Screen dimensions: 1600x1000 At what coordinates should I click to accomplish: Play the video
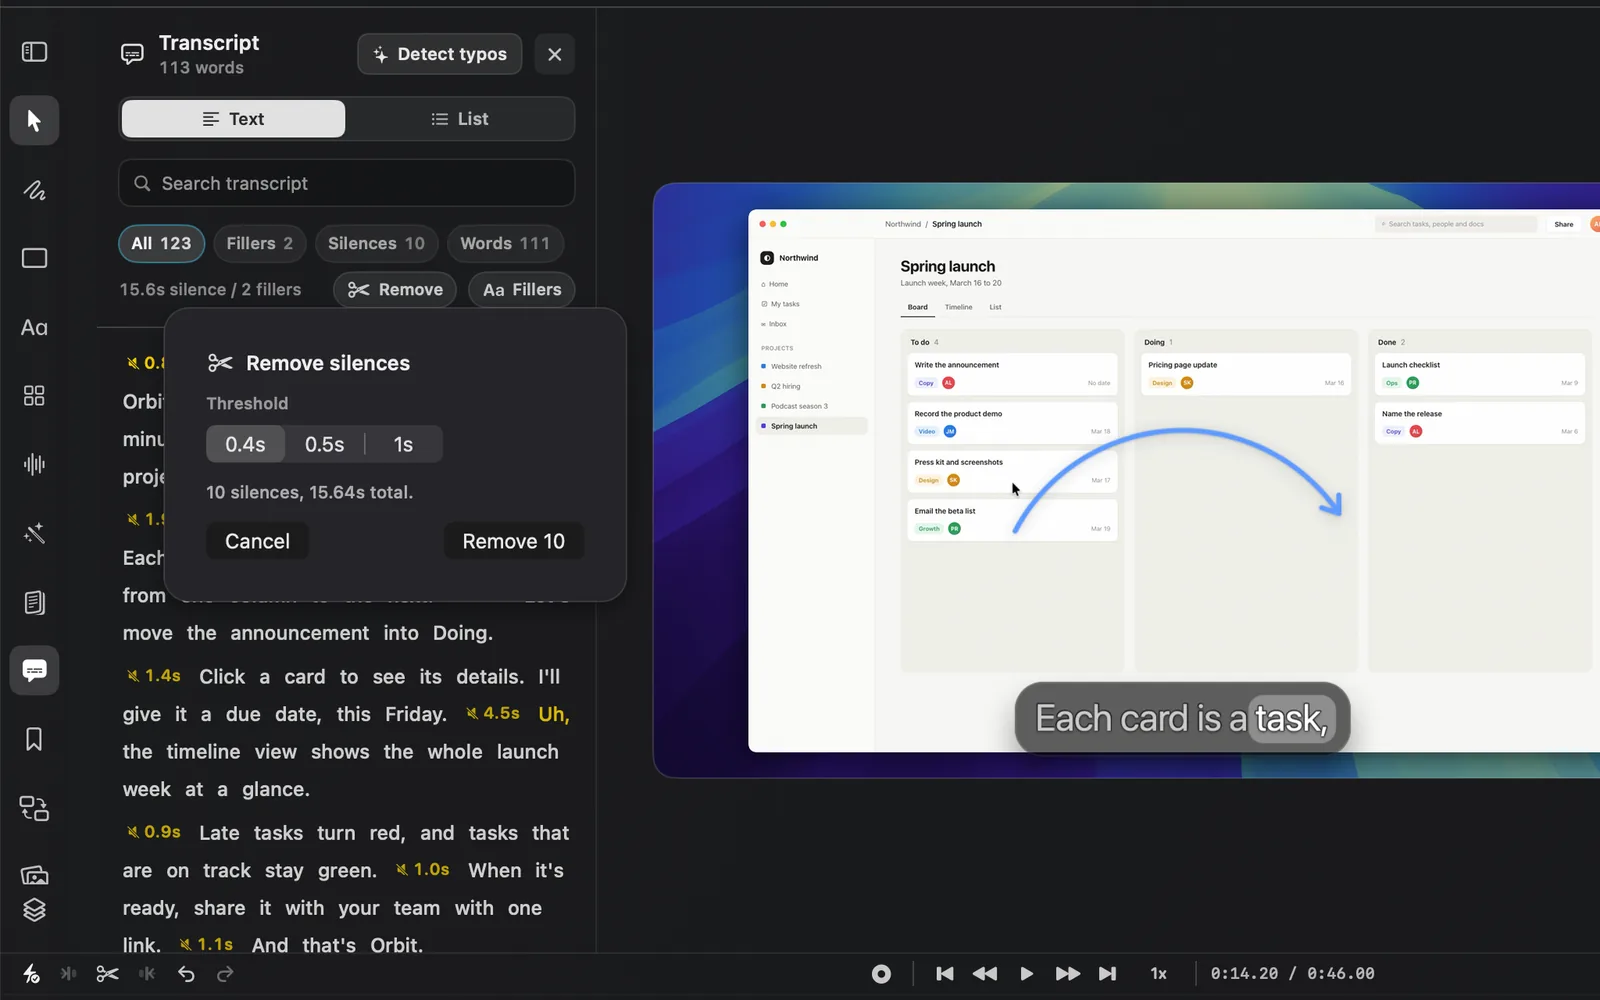[x=1026, y=974]
